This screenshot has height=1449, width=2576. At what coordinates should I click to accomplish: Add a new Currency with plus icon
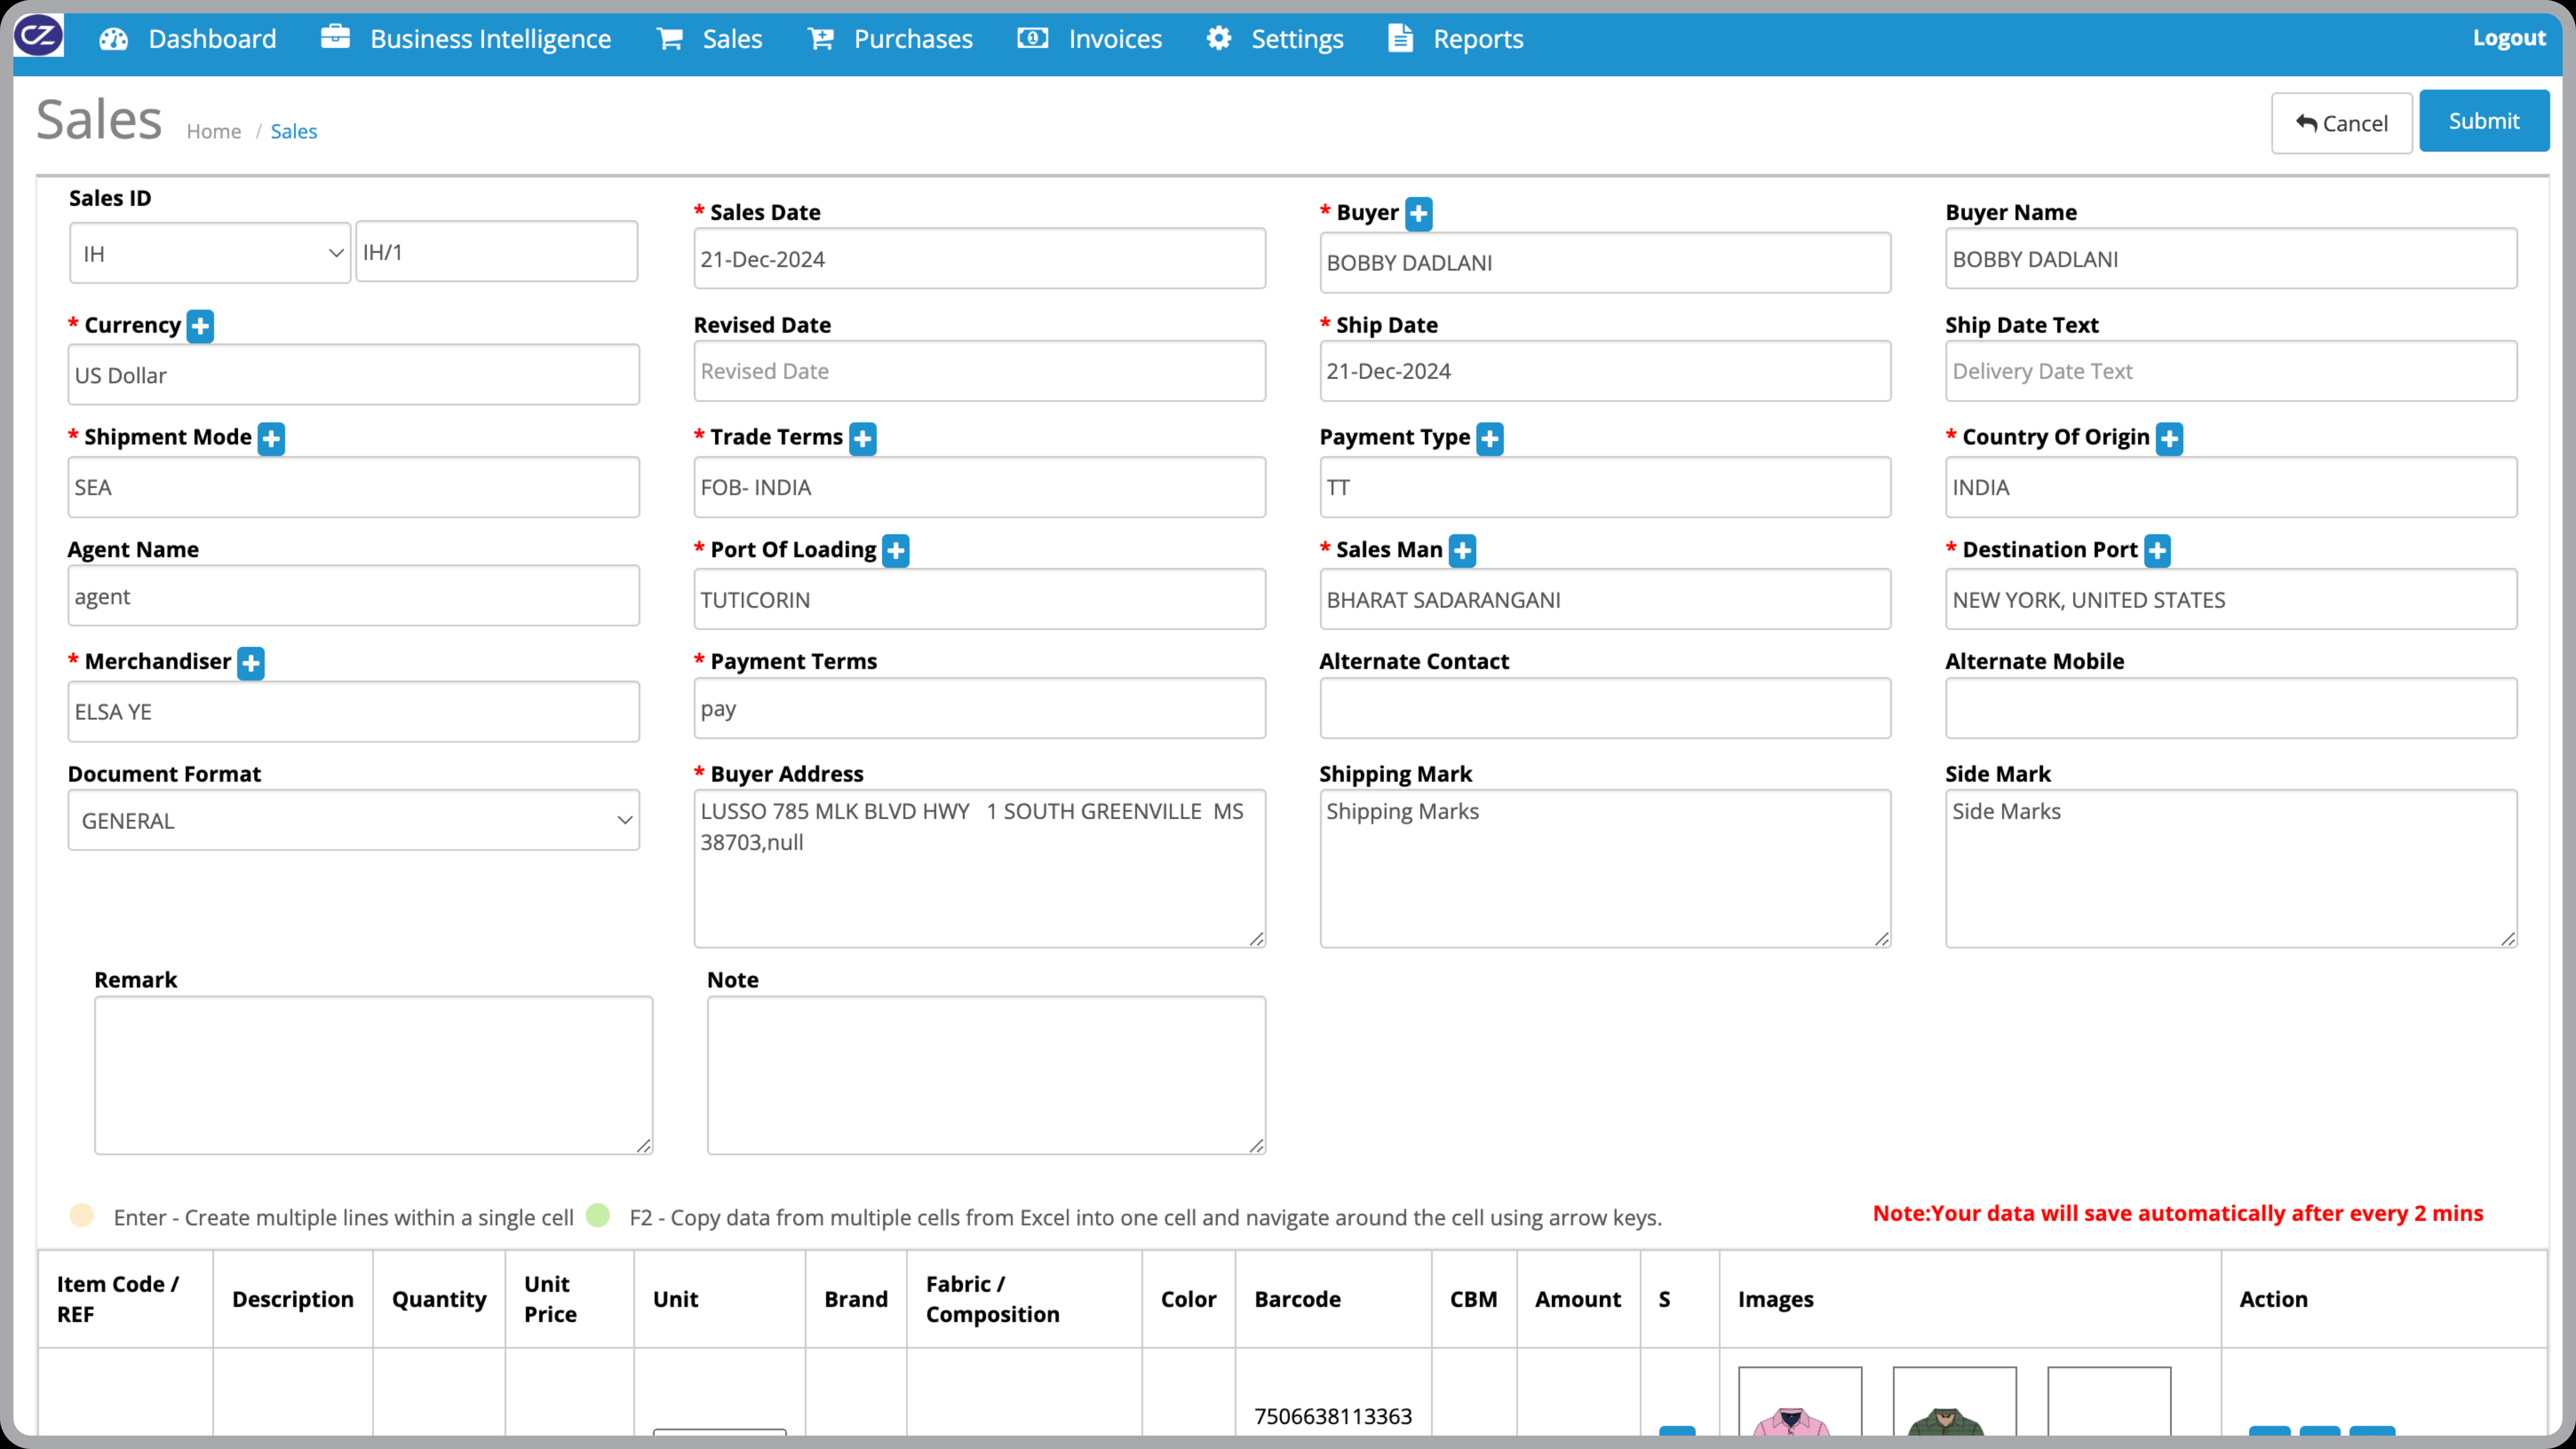tap(200, 326)
